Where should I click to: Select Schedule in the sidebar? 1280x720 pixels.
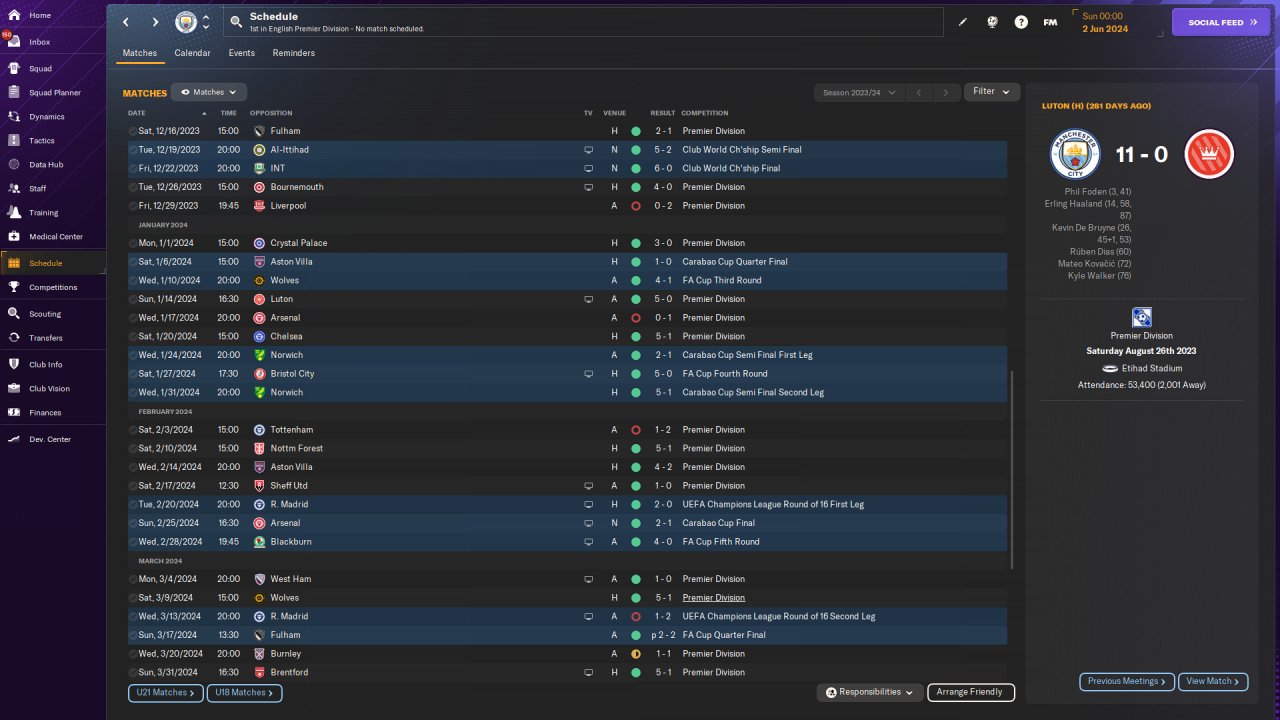[x=52, y=263]
